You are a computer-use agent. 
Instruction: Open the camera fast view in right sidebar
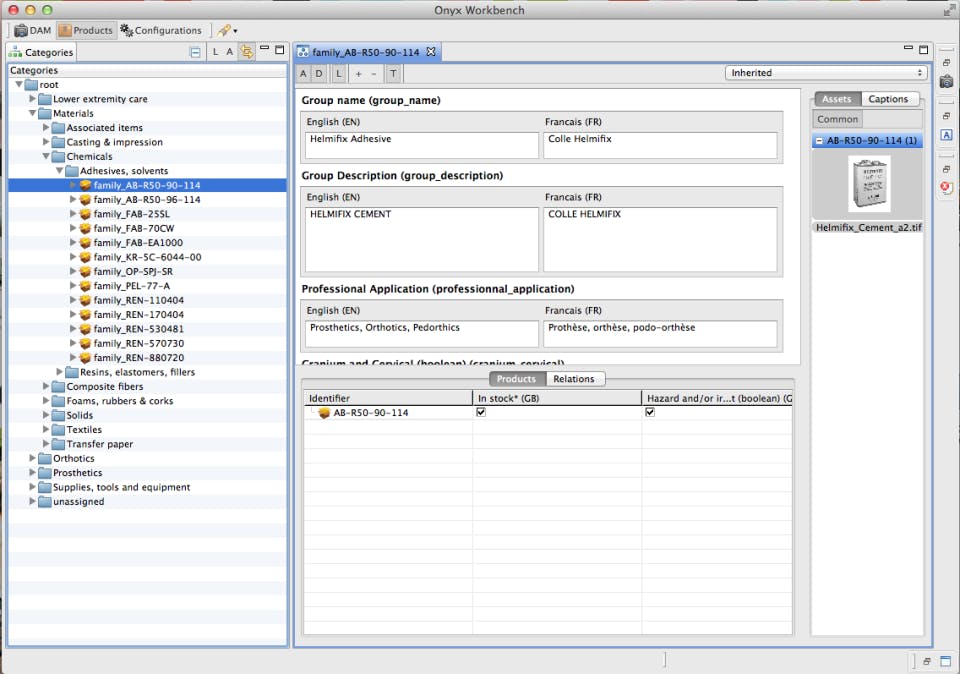pyautogui.click(x=946, y=81)
